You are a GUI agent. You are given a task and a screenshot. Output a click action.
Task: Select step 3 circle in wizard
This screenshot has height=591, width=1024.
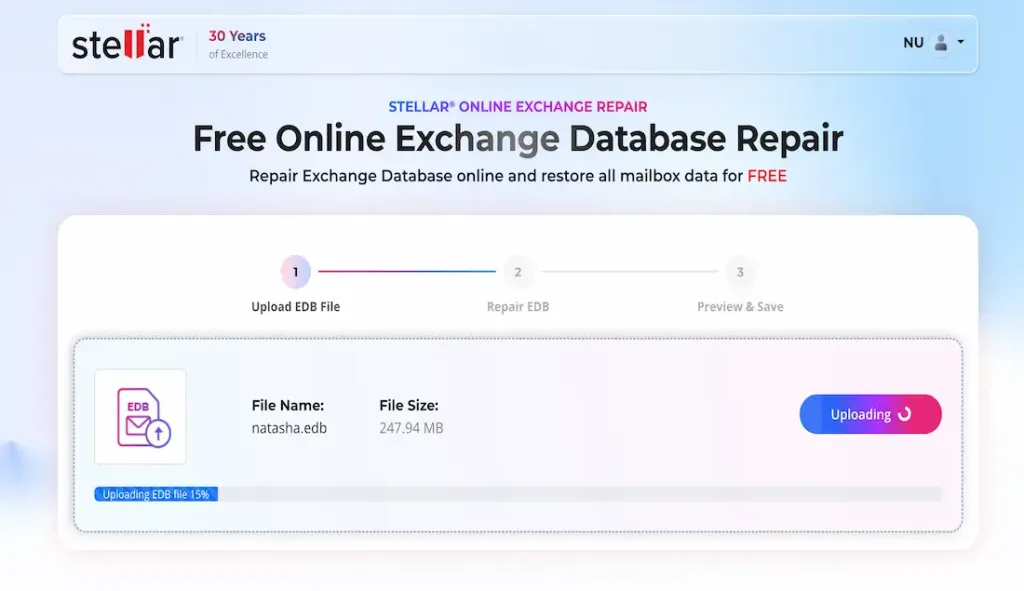740,272
